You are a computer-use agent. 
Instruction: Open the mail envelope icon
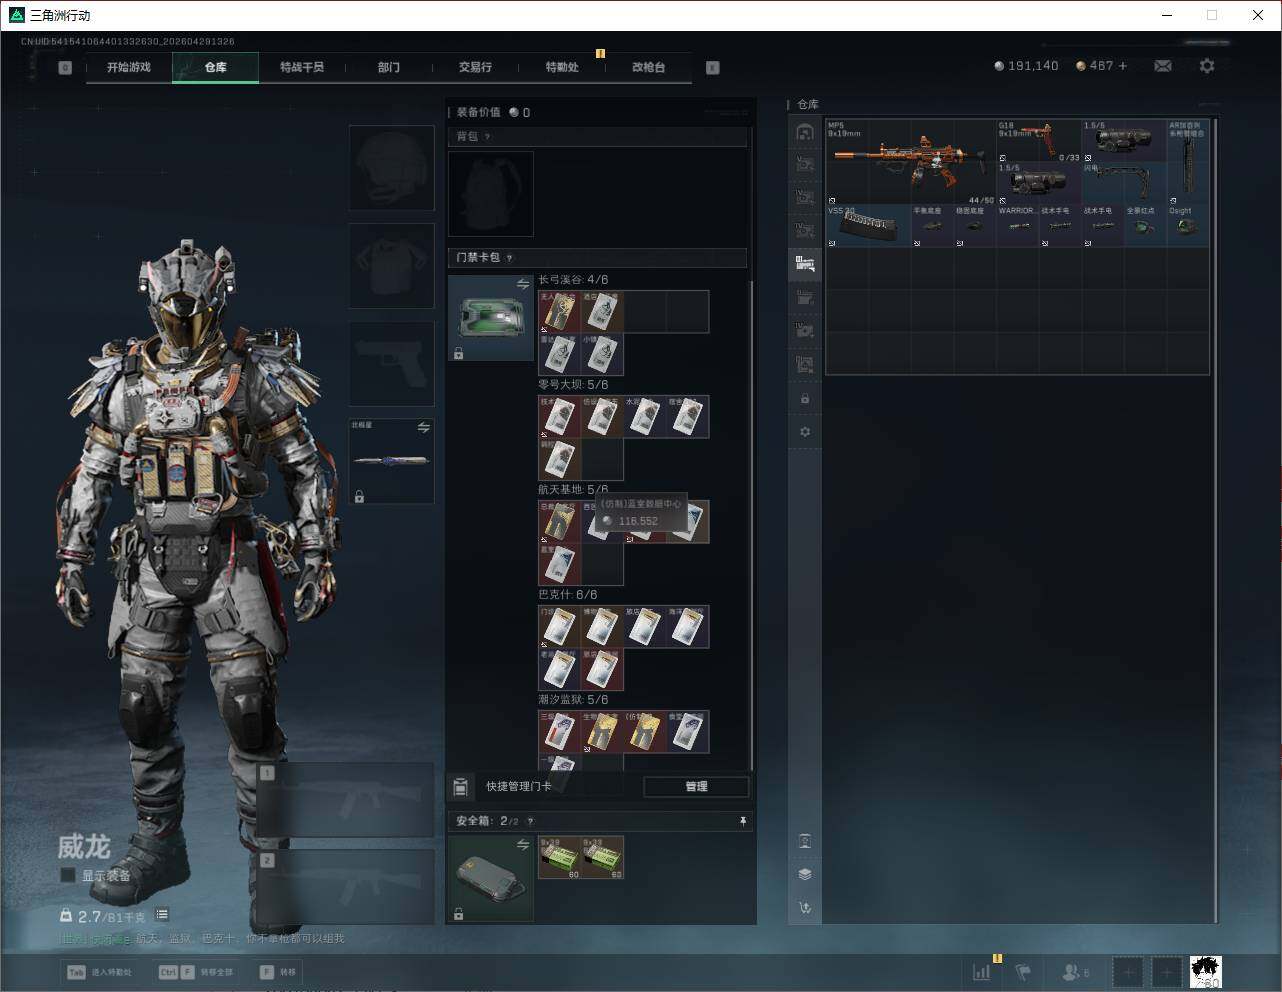pos(1163,66)
